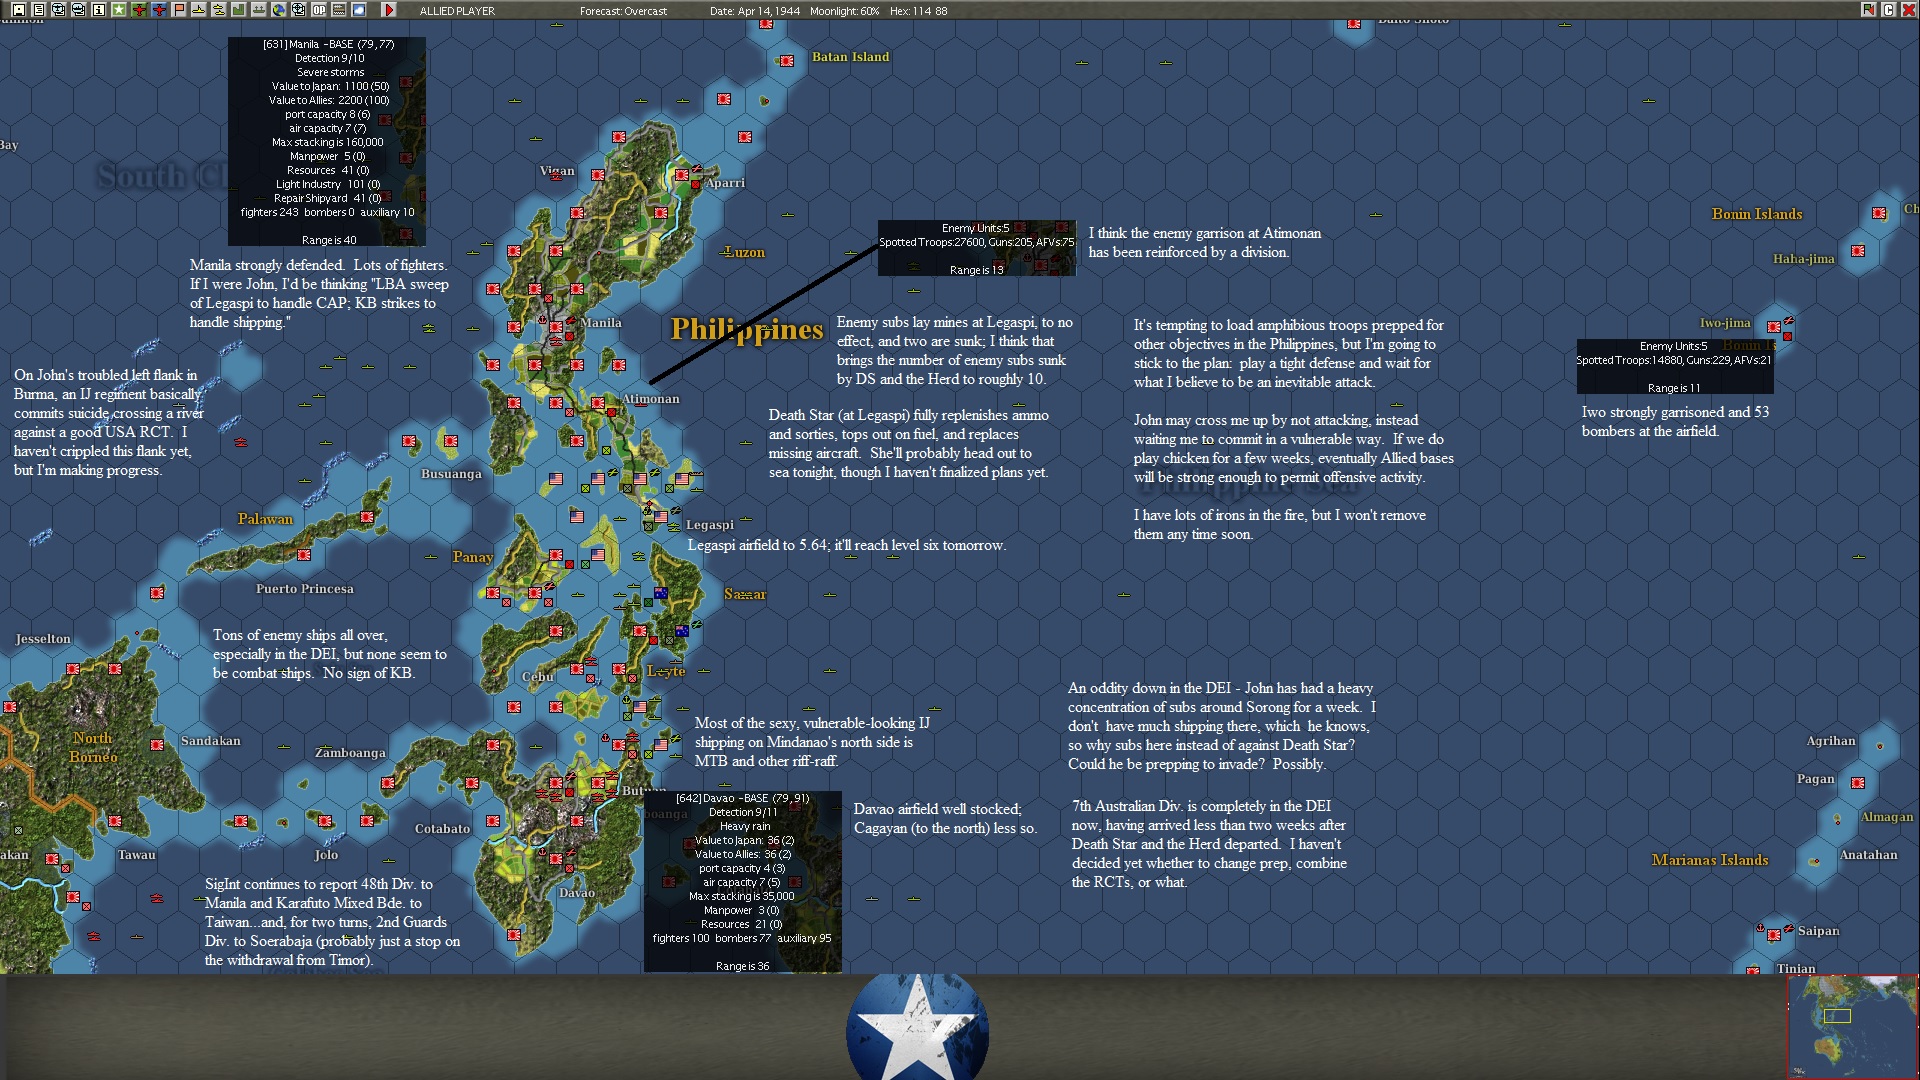
Task: Open the information 'i' toolbar icon
Action: point(98,10)
